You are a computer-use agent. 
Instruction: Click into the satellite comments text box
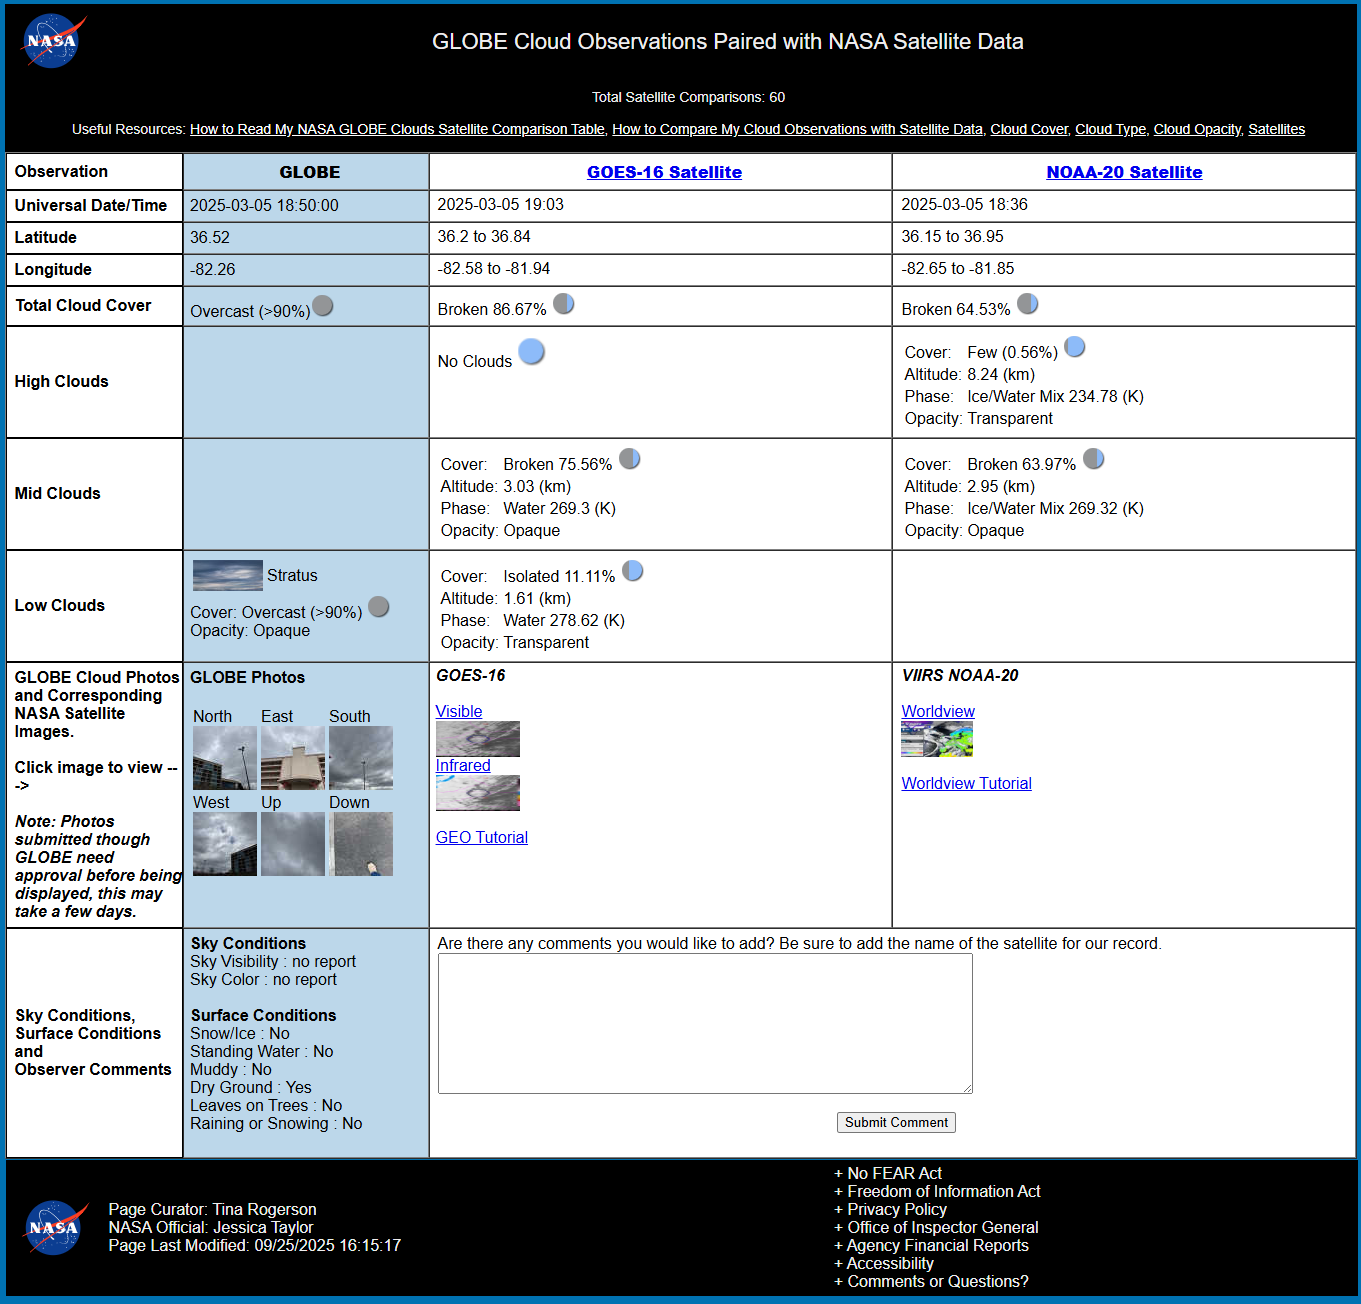click(705, 1023)
